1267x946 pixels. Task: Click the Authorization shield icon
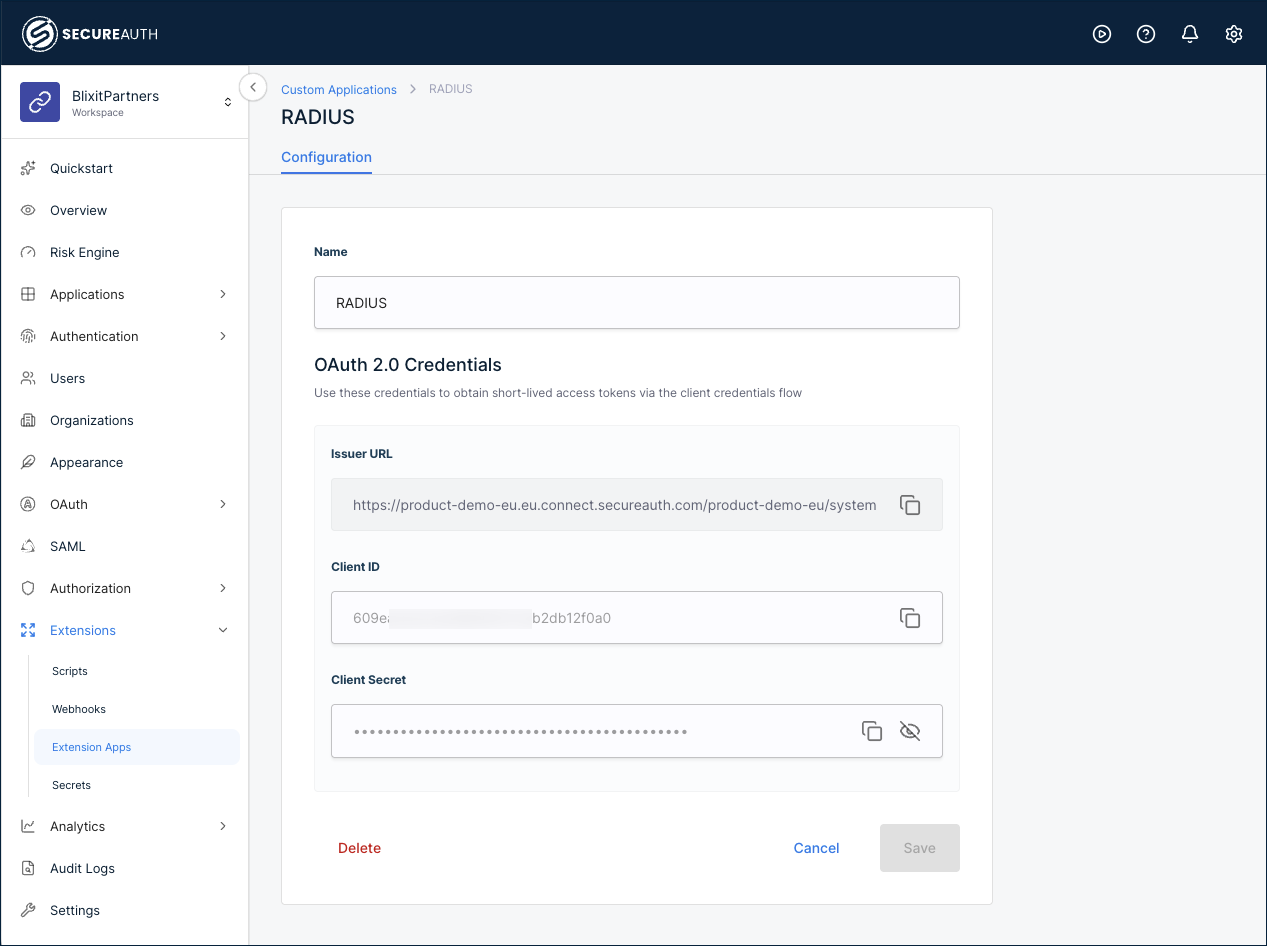click(x=28, y=588)
